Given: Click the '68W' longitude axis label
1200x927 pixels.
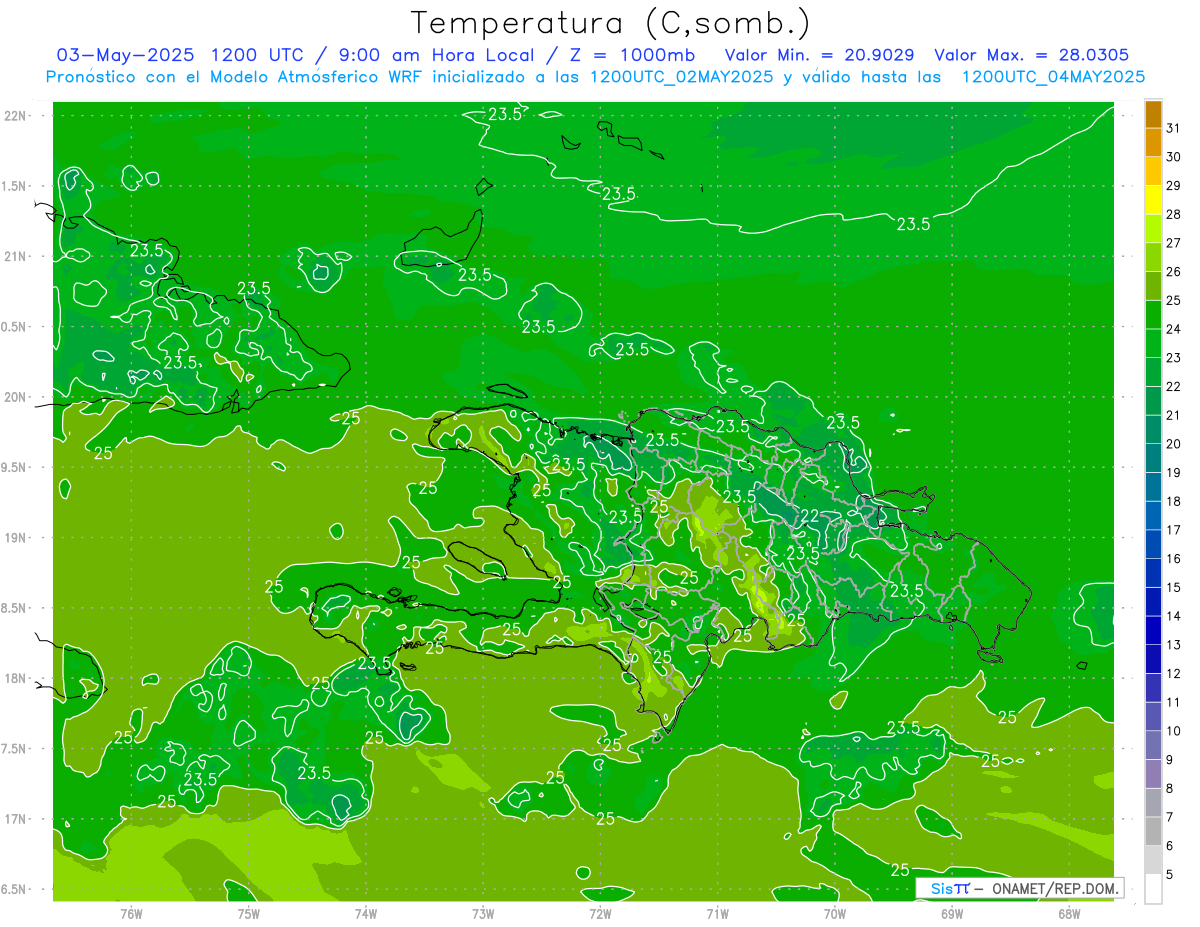Looking at the screenshot, I should click(x=1069, y=913).
